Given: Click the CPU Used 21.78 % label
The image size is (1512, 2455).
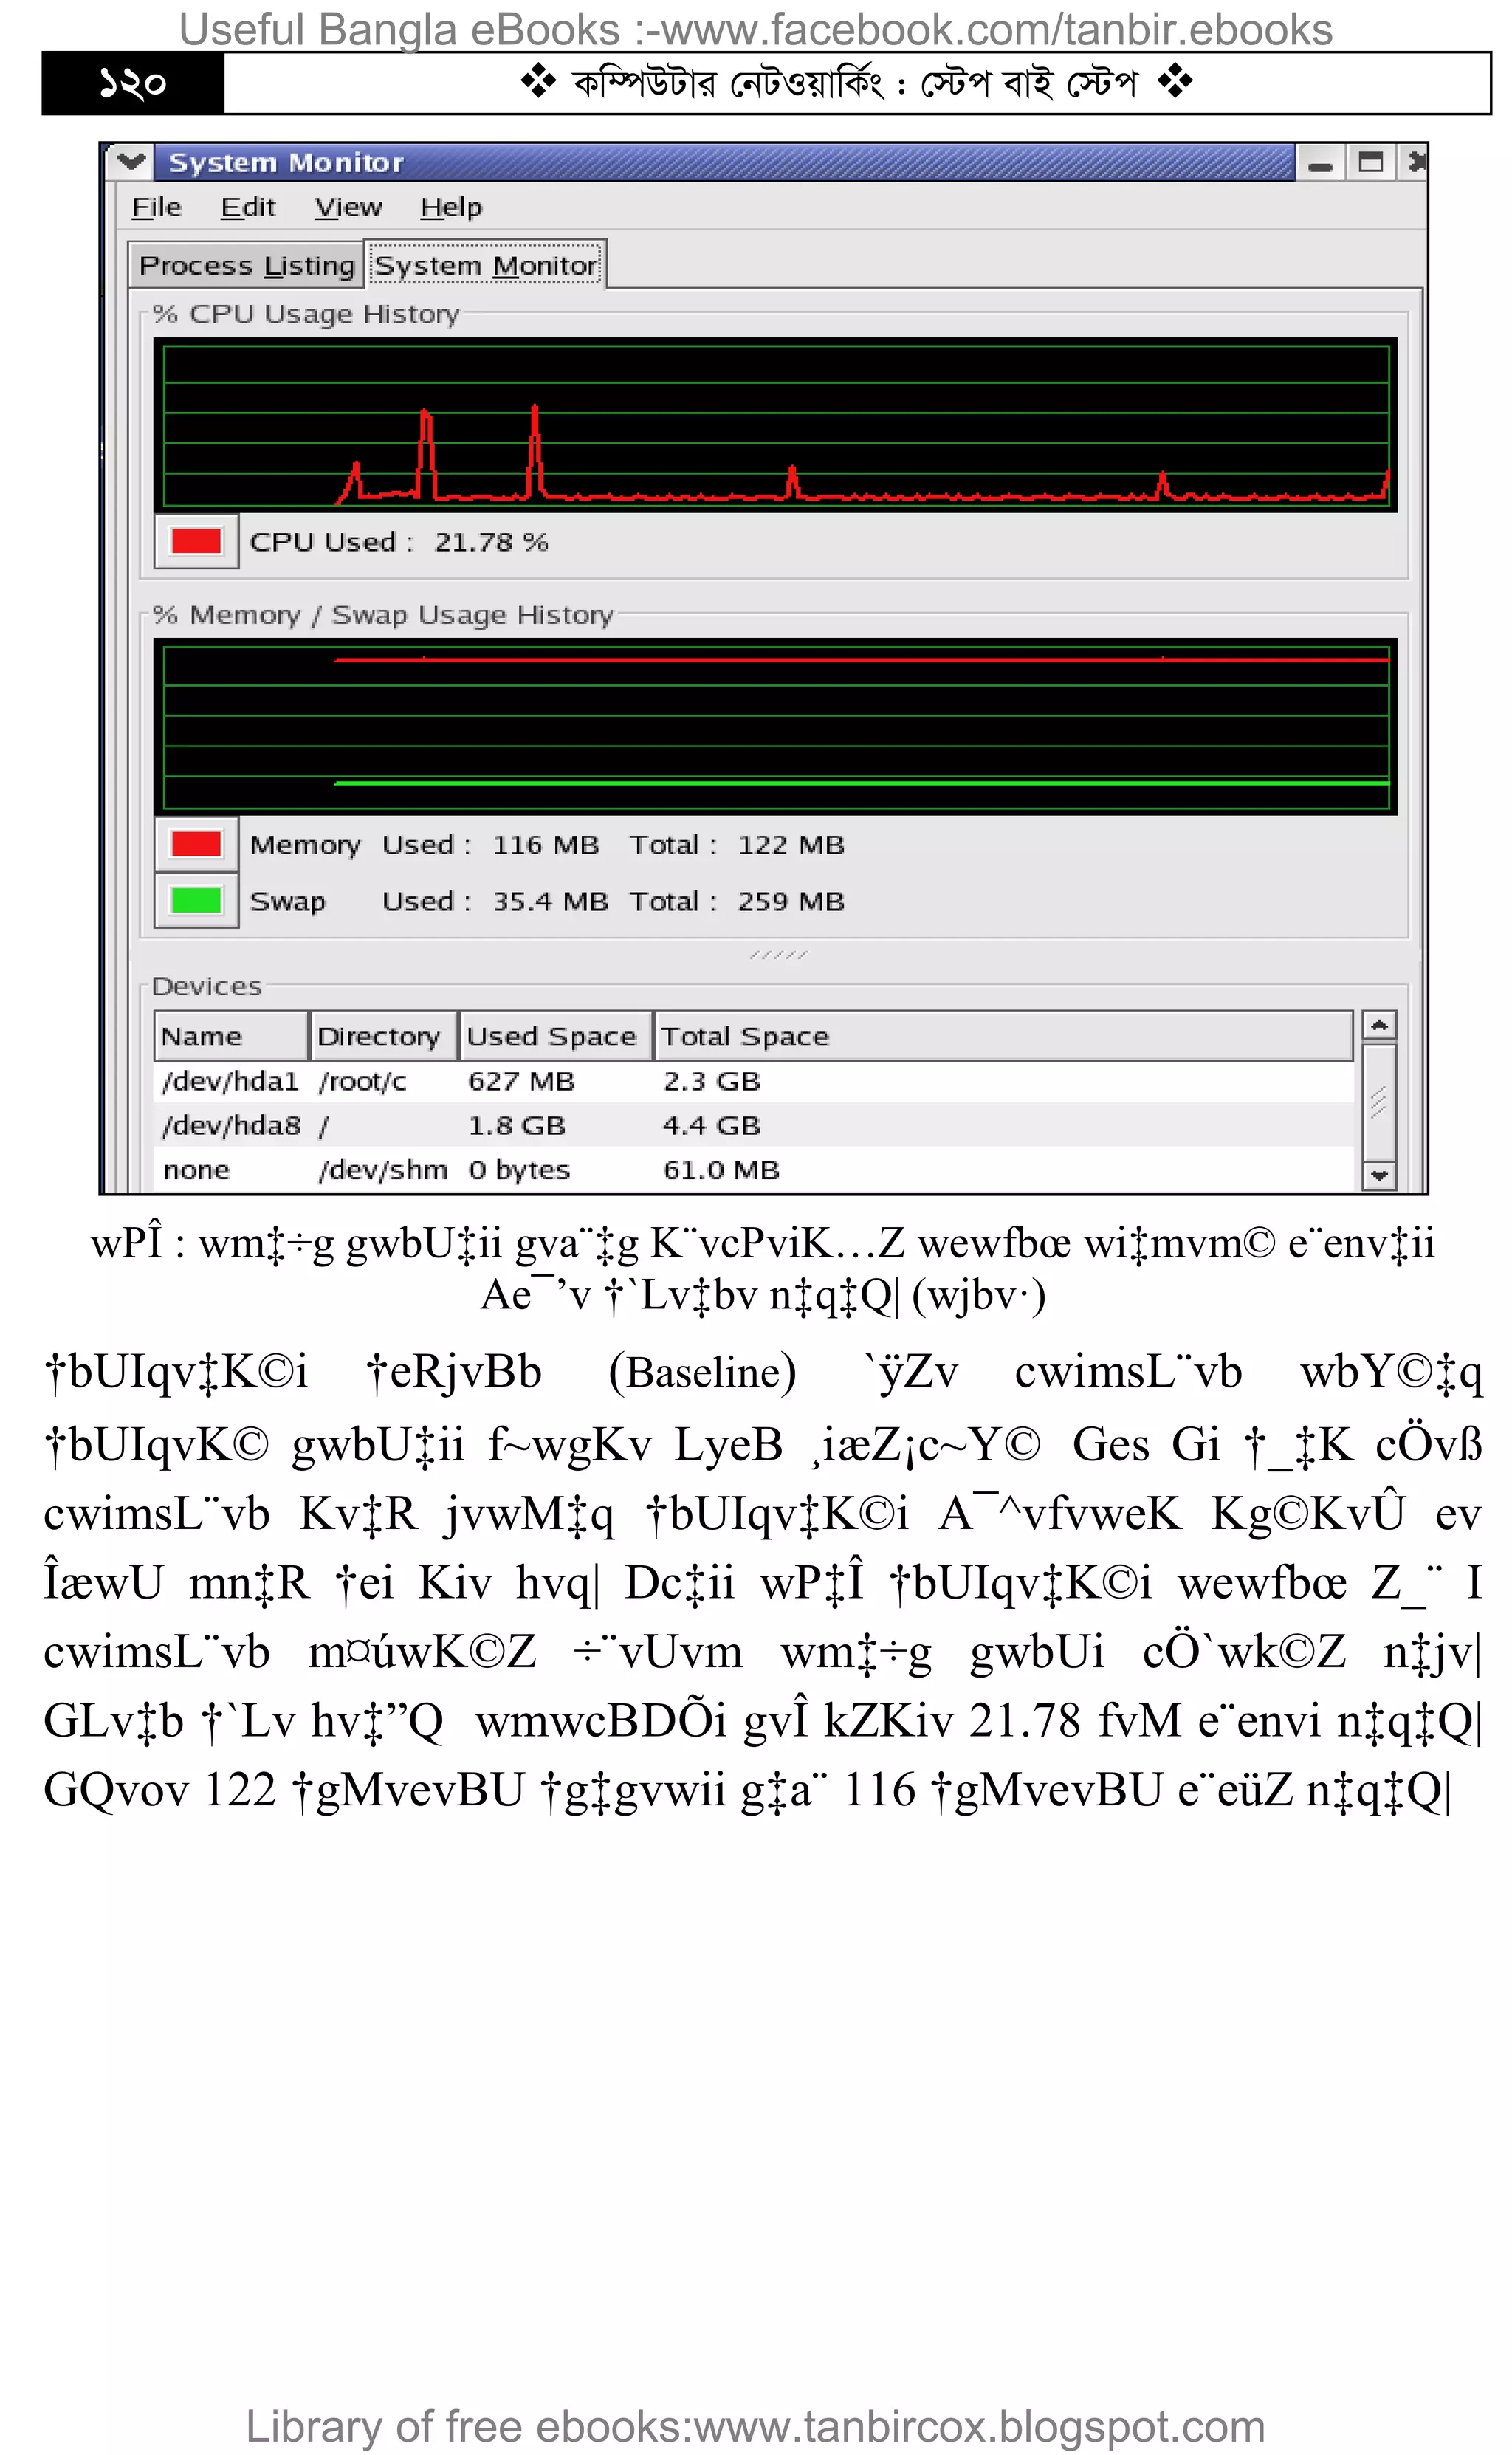Looking at the screenshot, I should (398, 541).
